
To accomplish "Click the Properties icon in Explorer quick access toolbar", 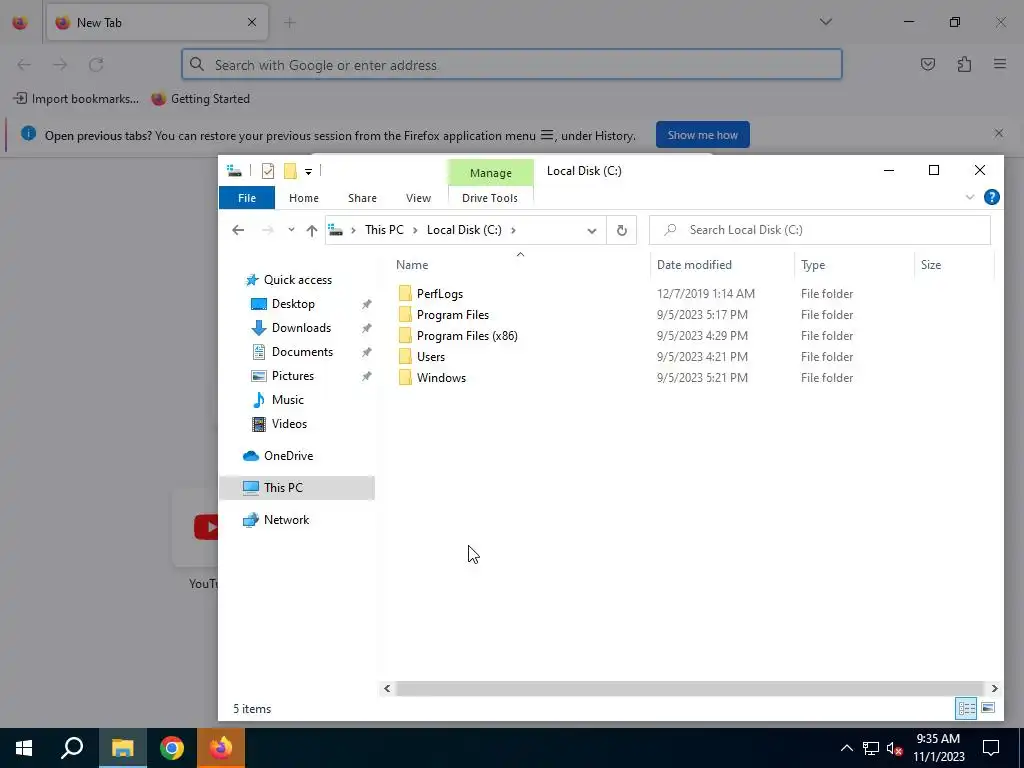I will 268,171.
